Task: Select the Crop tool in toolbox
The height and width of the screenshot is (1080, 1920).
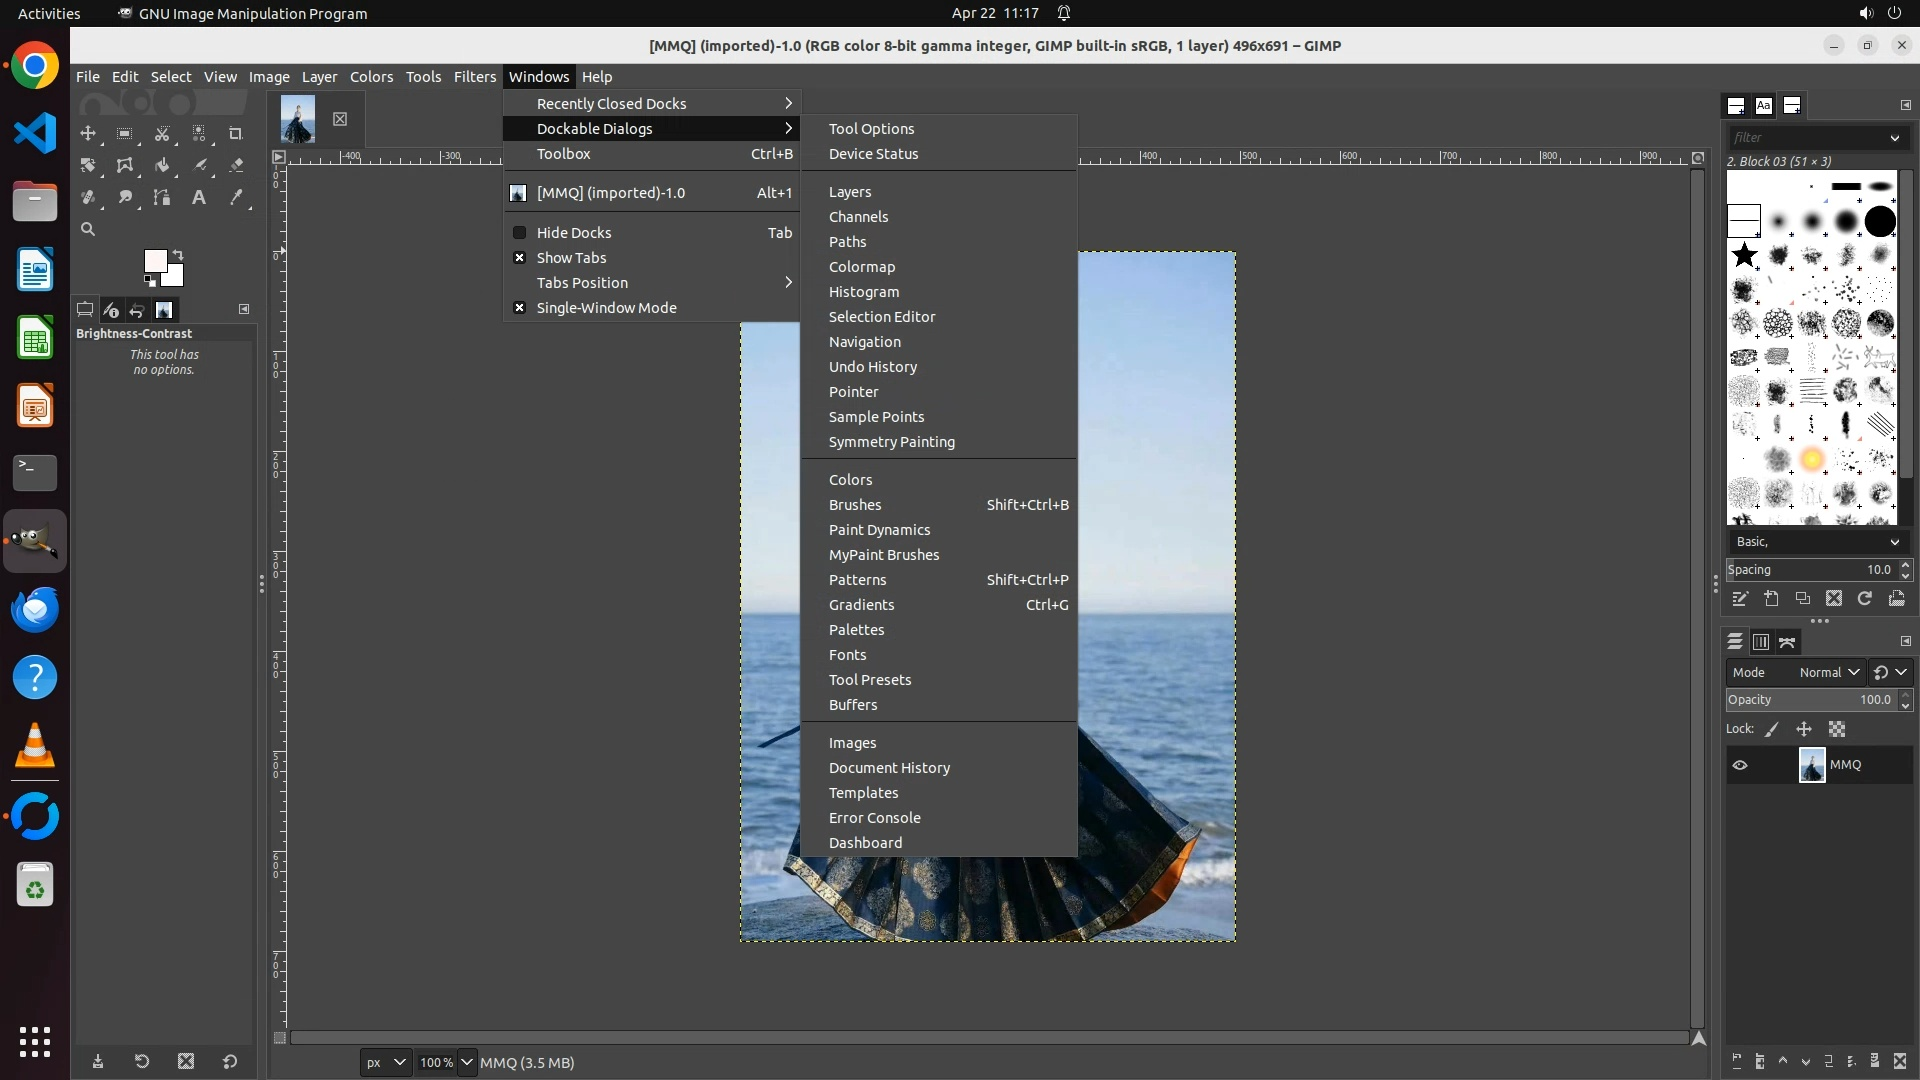Action: [x=236, y=133]
